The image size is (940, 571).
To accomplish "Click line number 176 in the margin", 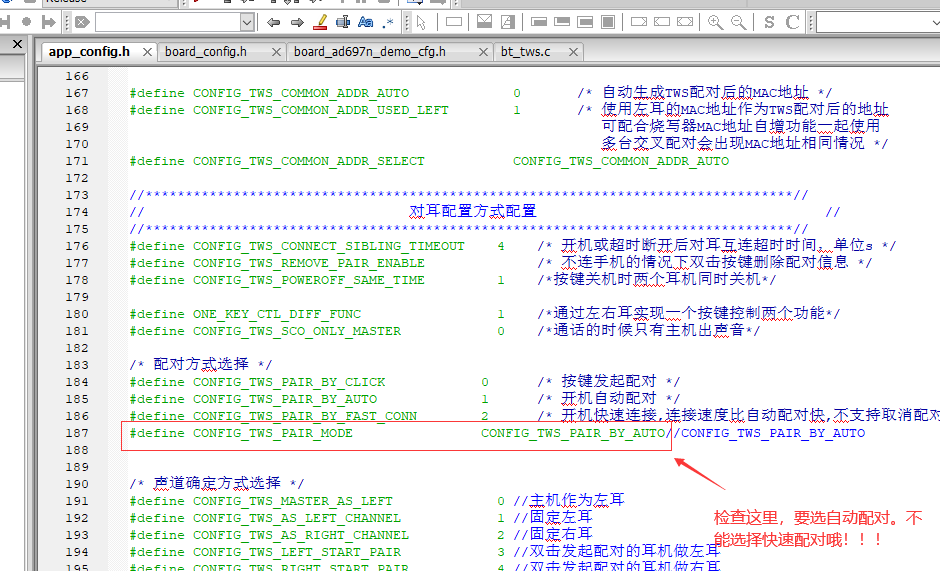I will [77, 247].
